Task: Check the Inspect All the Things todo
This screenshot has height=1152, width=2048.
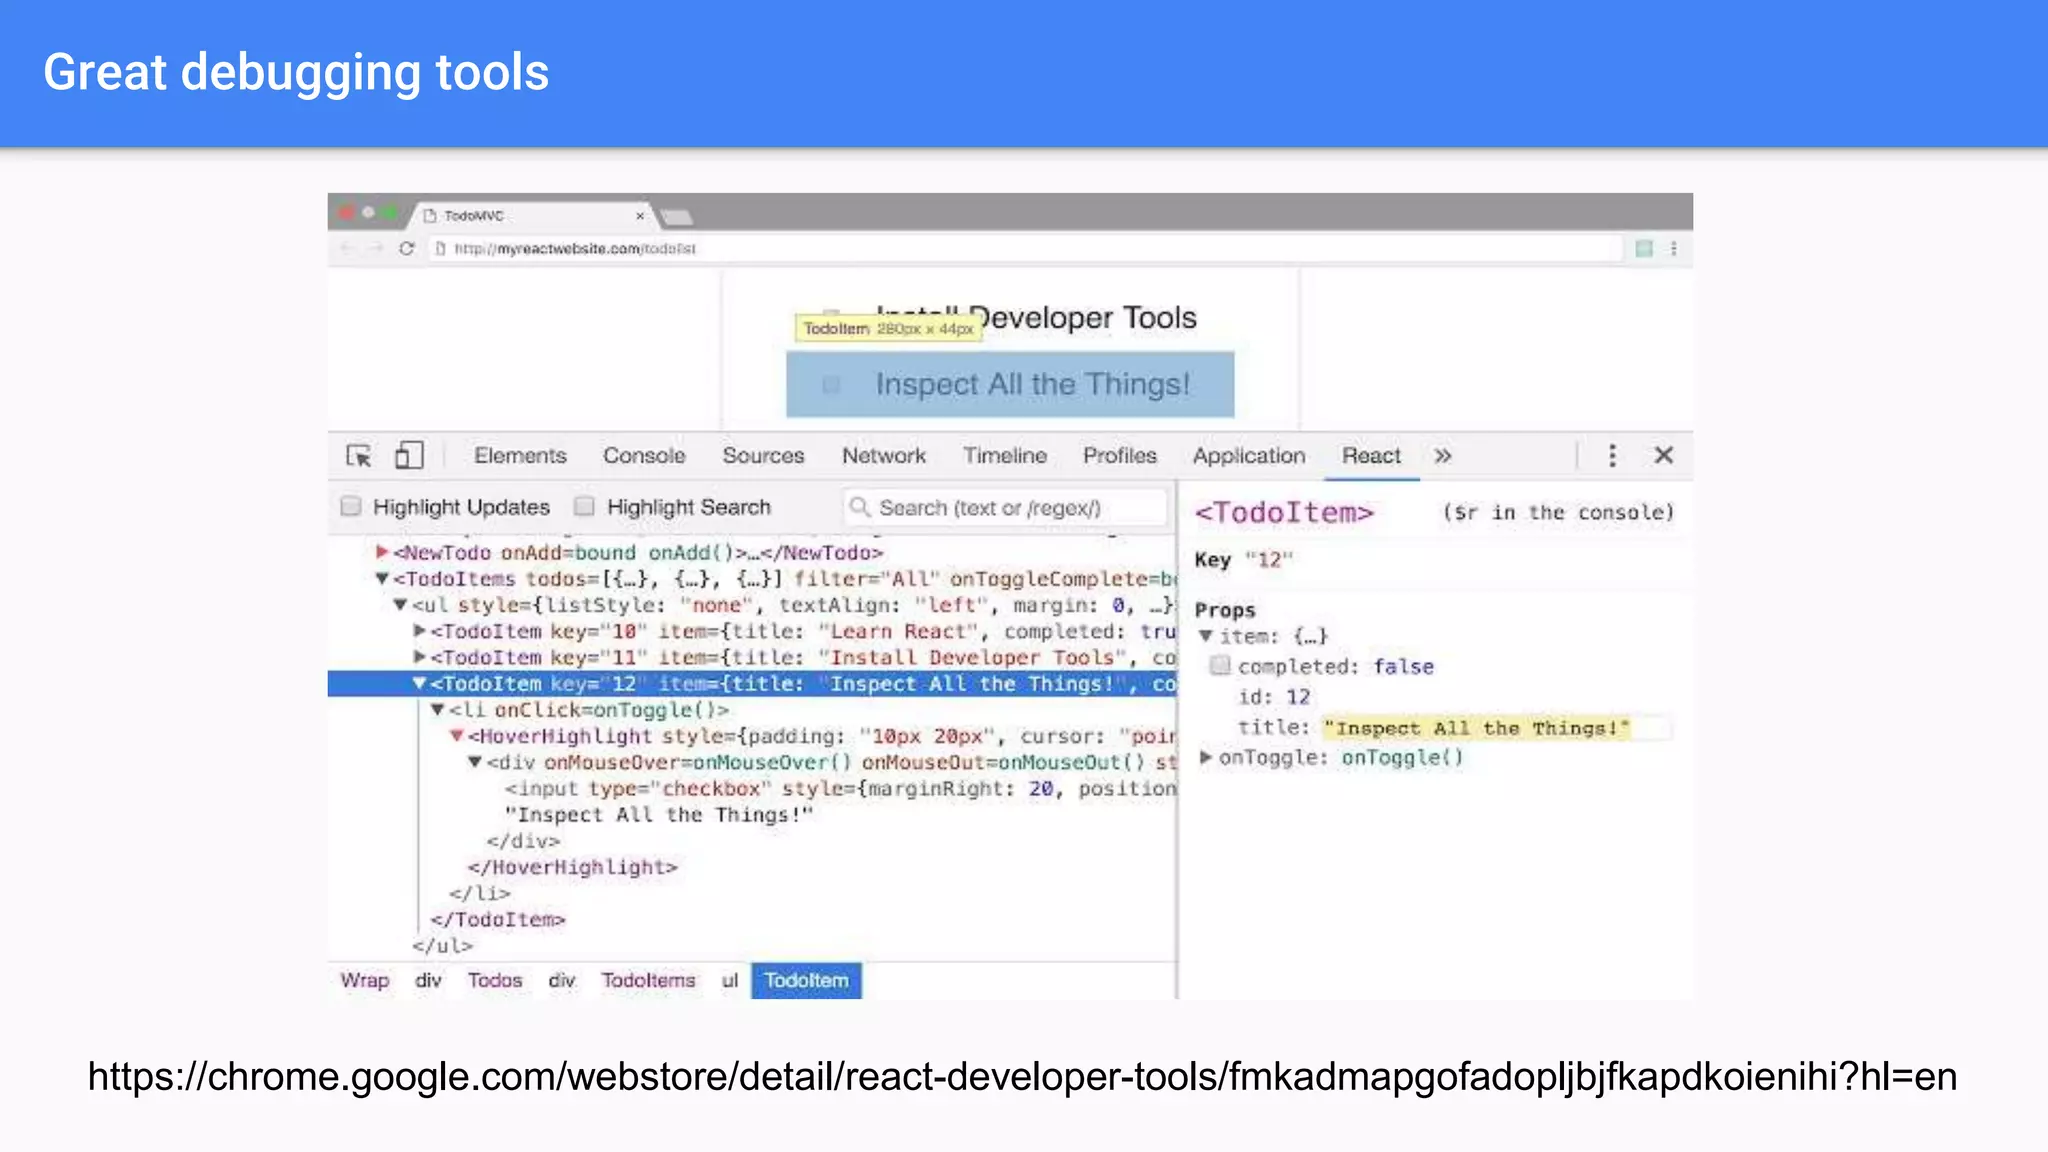Action: pyautogui.click(x=831, y=385)
